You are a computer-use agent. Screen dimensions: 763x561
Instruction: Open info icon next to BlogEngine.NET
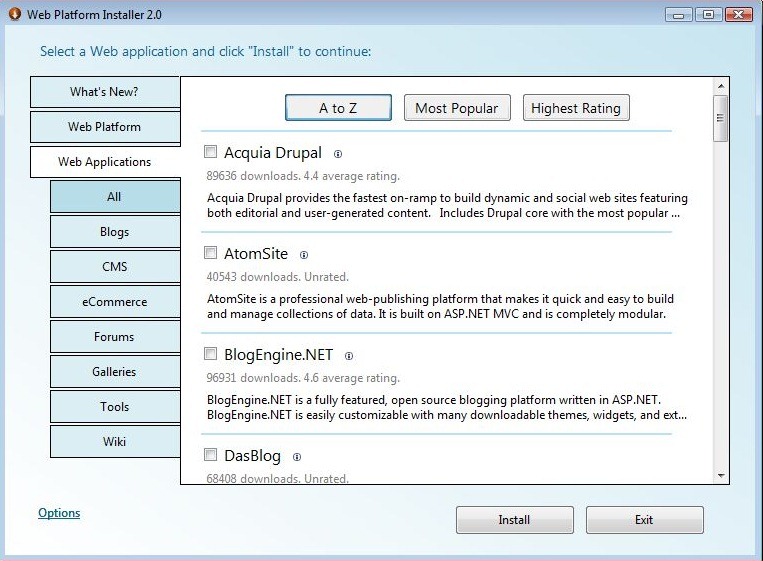click(348, 356)
